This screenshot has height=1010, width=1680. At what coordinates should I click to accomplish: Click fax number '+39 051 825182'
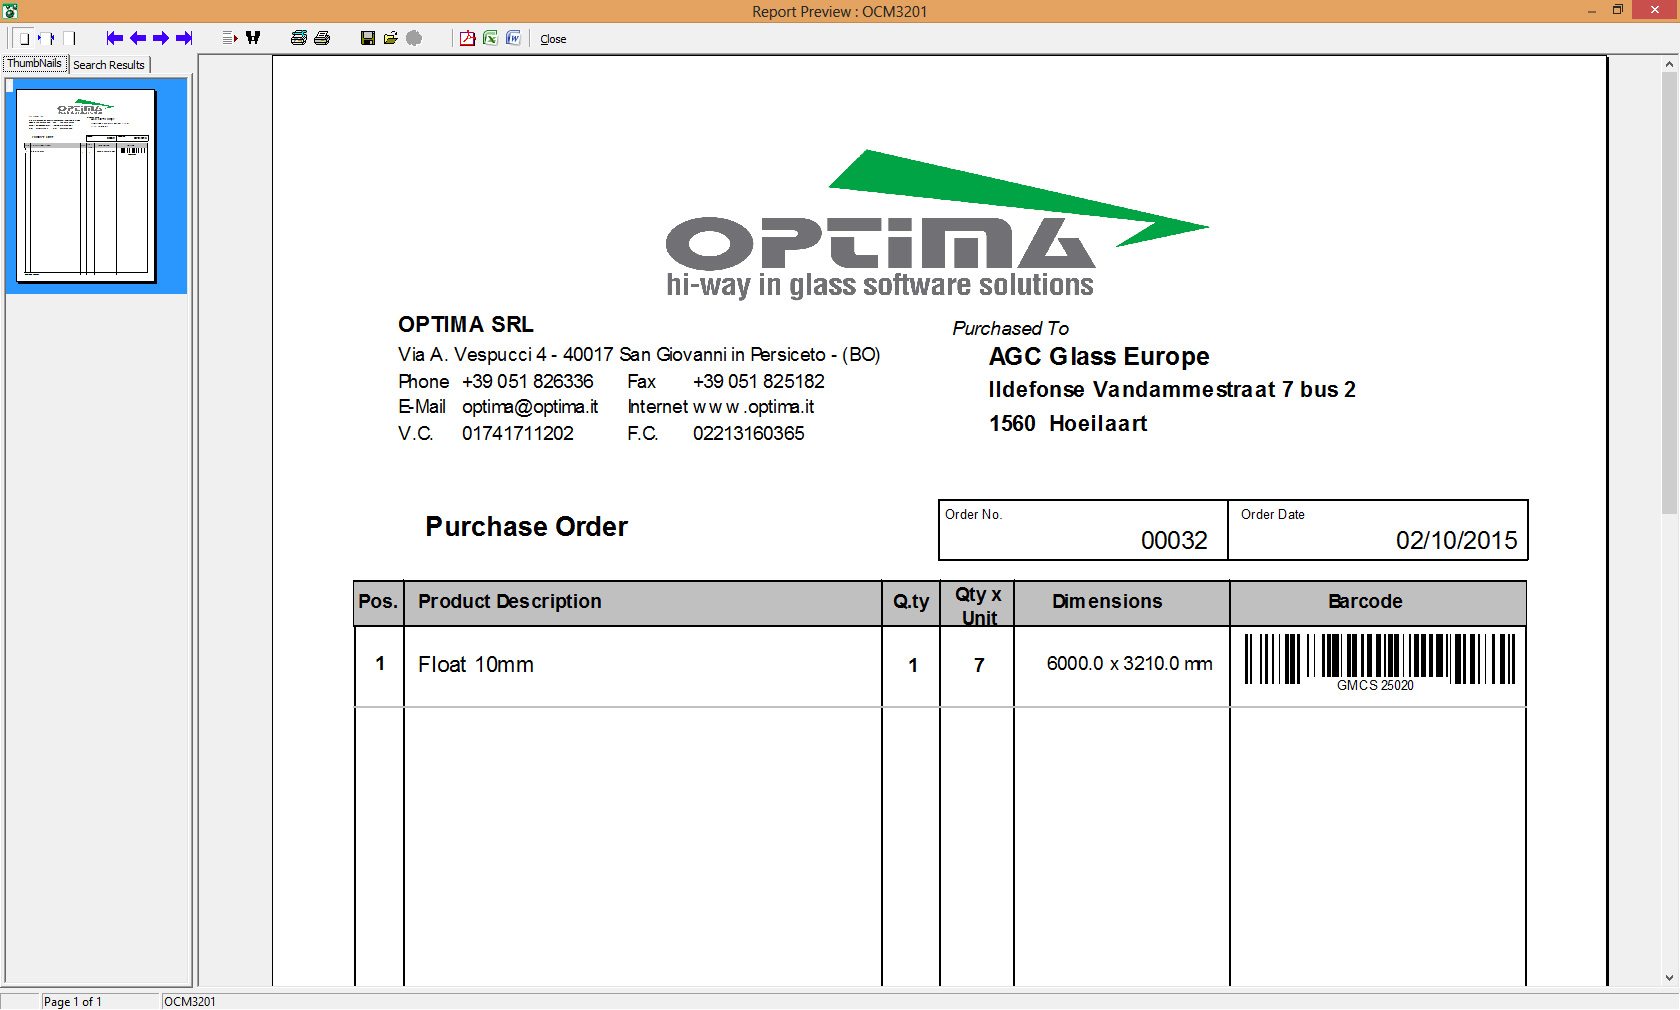click(759, 382)
